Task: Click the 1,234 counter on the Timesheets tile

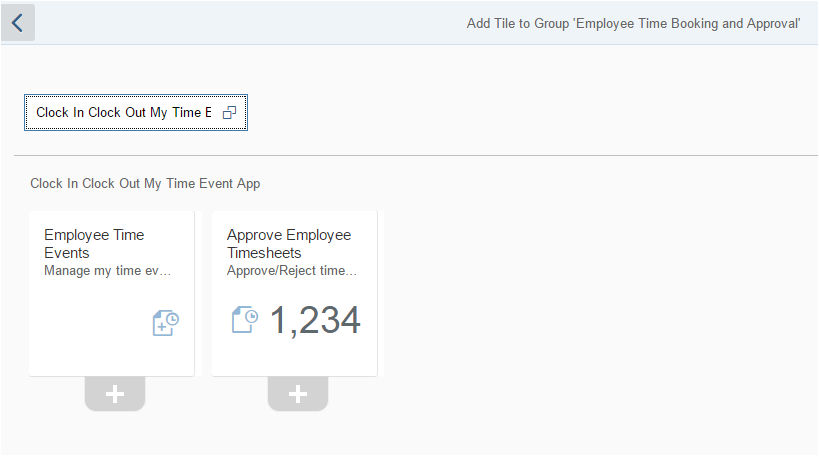Action: click(x=315, y=320)
